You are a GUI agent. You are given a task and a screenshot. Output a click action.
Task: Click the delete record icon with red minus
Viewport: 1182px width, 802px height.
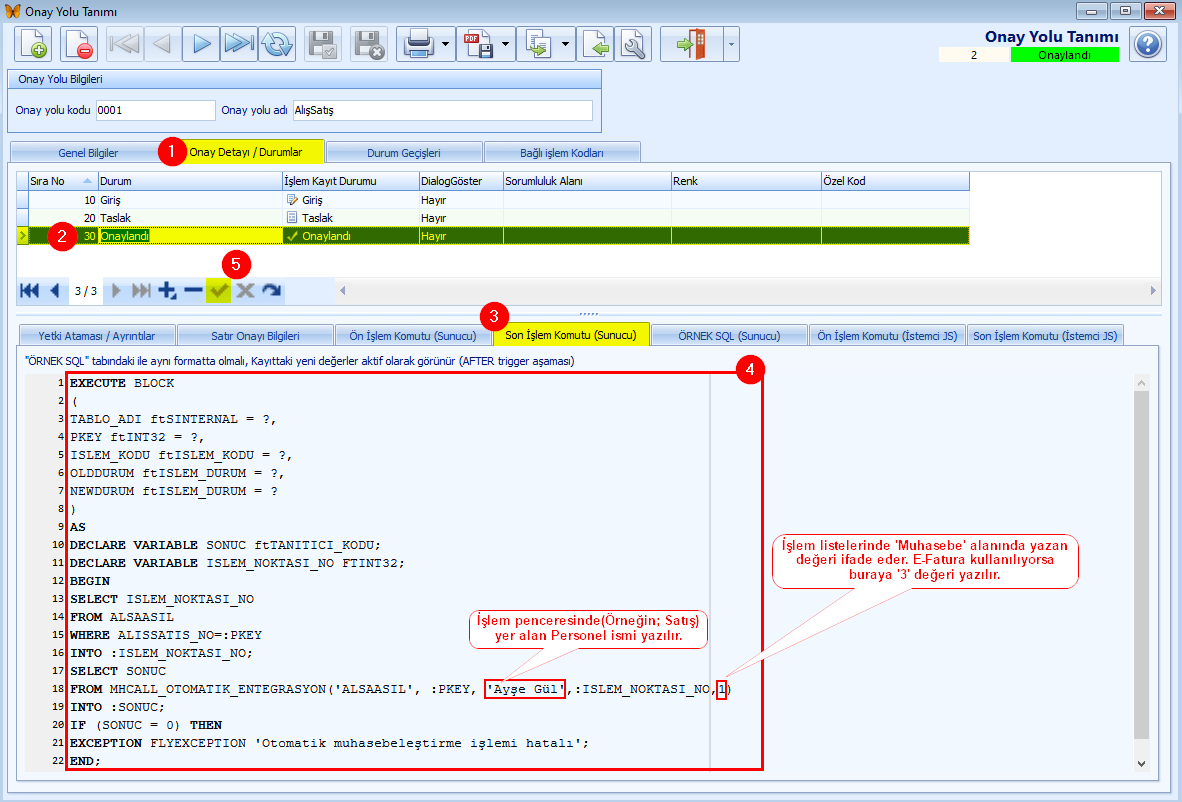pyautogui.click(x=77, y=44)
